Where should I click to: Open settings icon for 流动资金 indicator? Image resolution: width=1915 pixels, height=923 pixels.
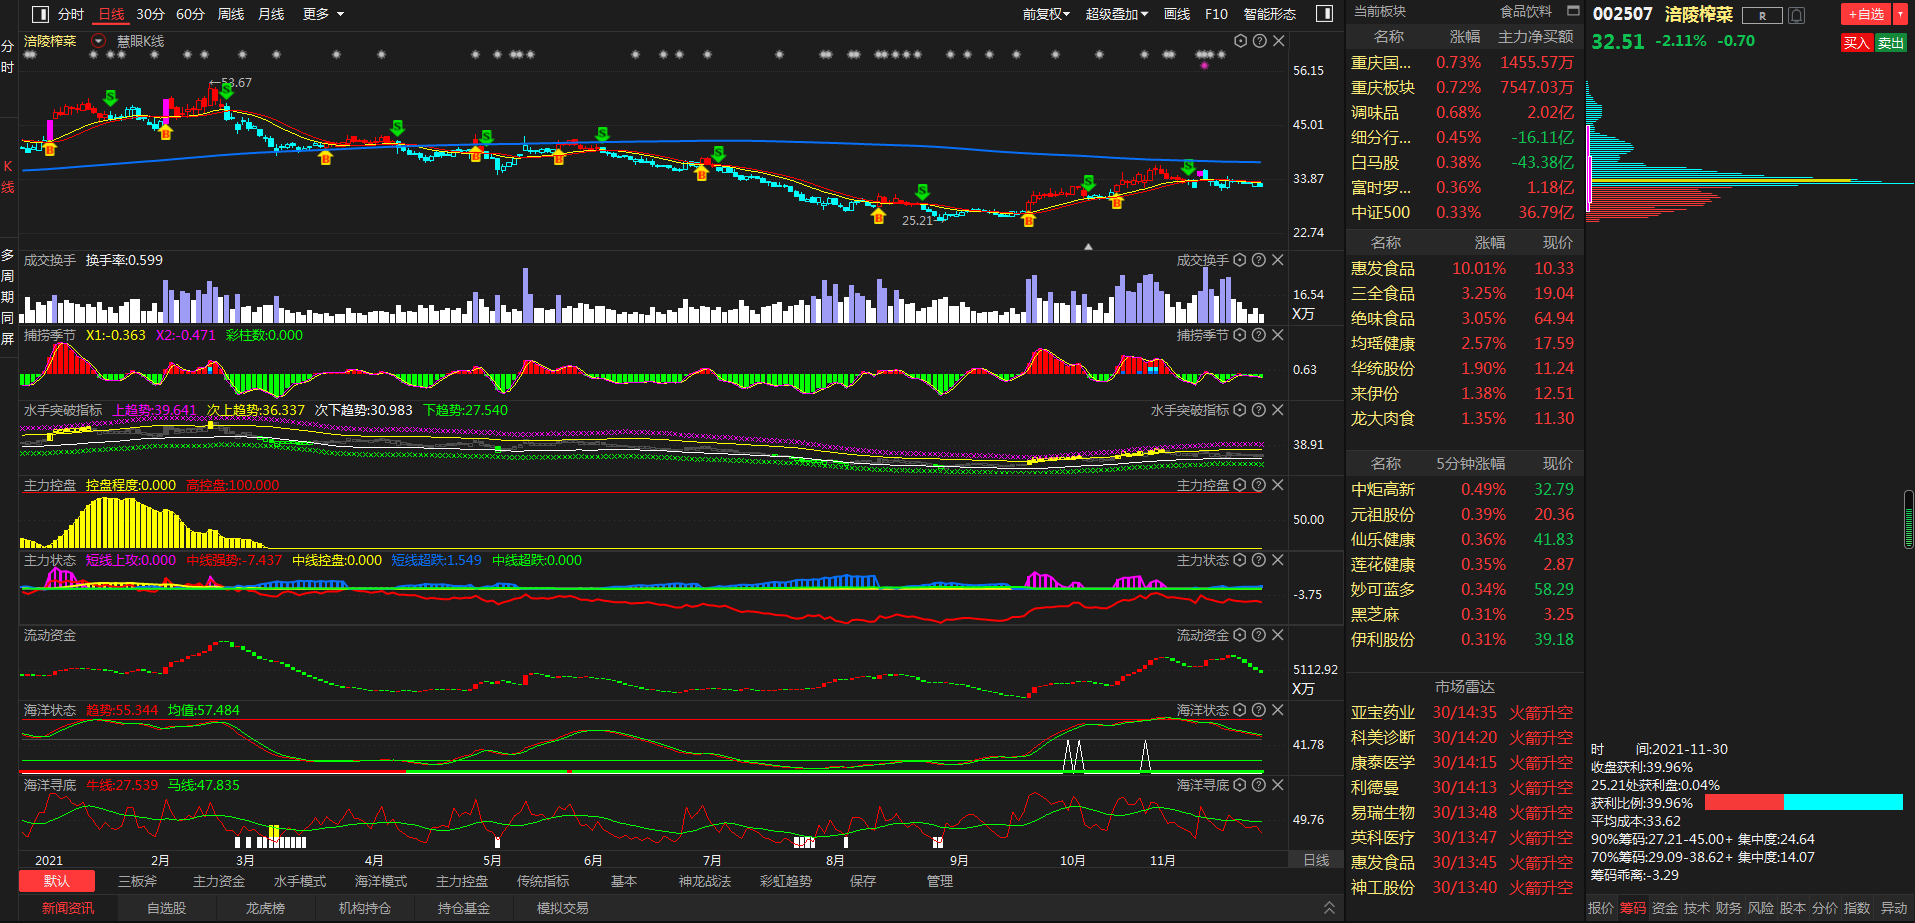(x=1240, y=635)
